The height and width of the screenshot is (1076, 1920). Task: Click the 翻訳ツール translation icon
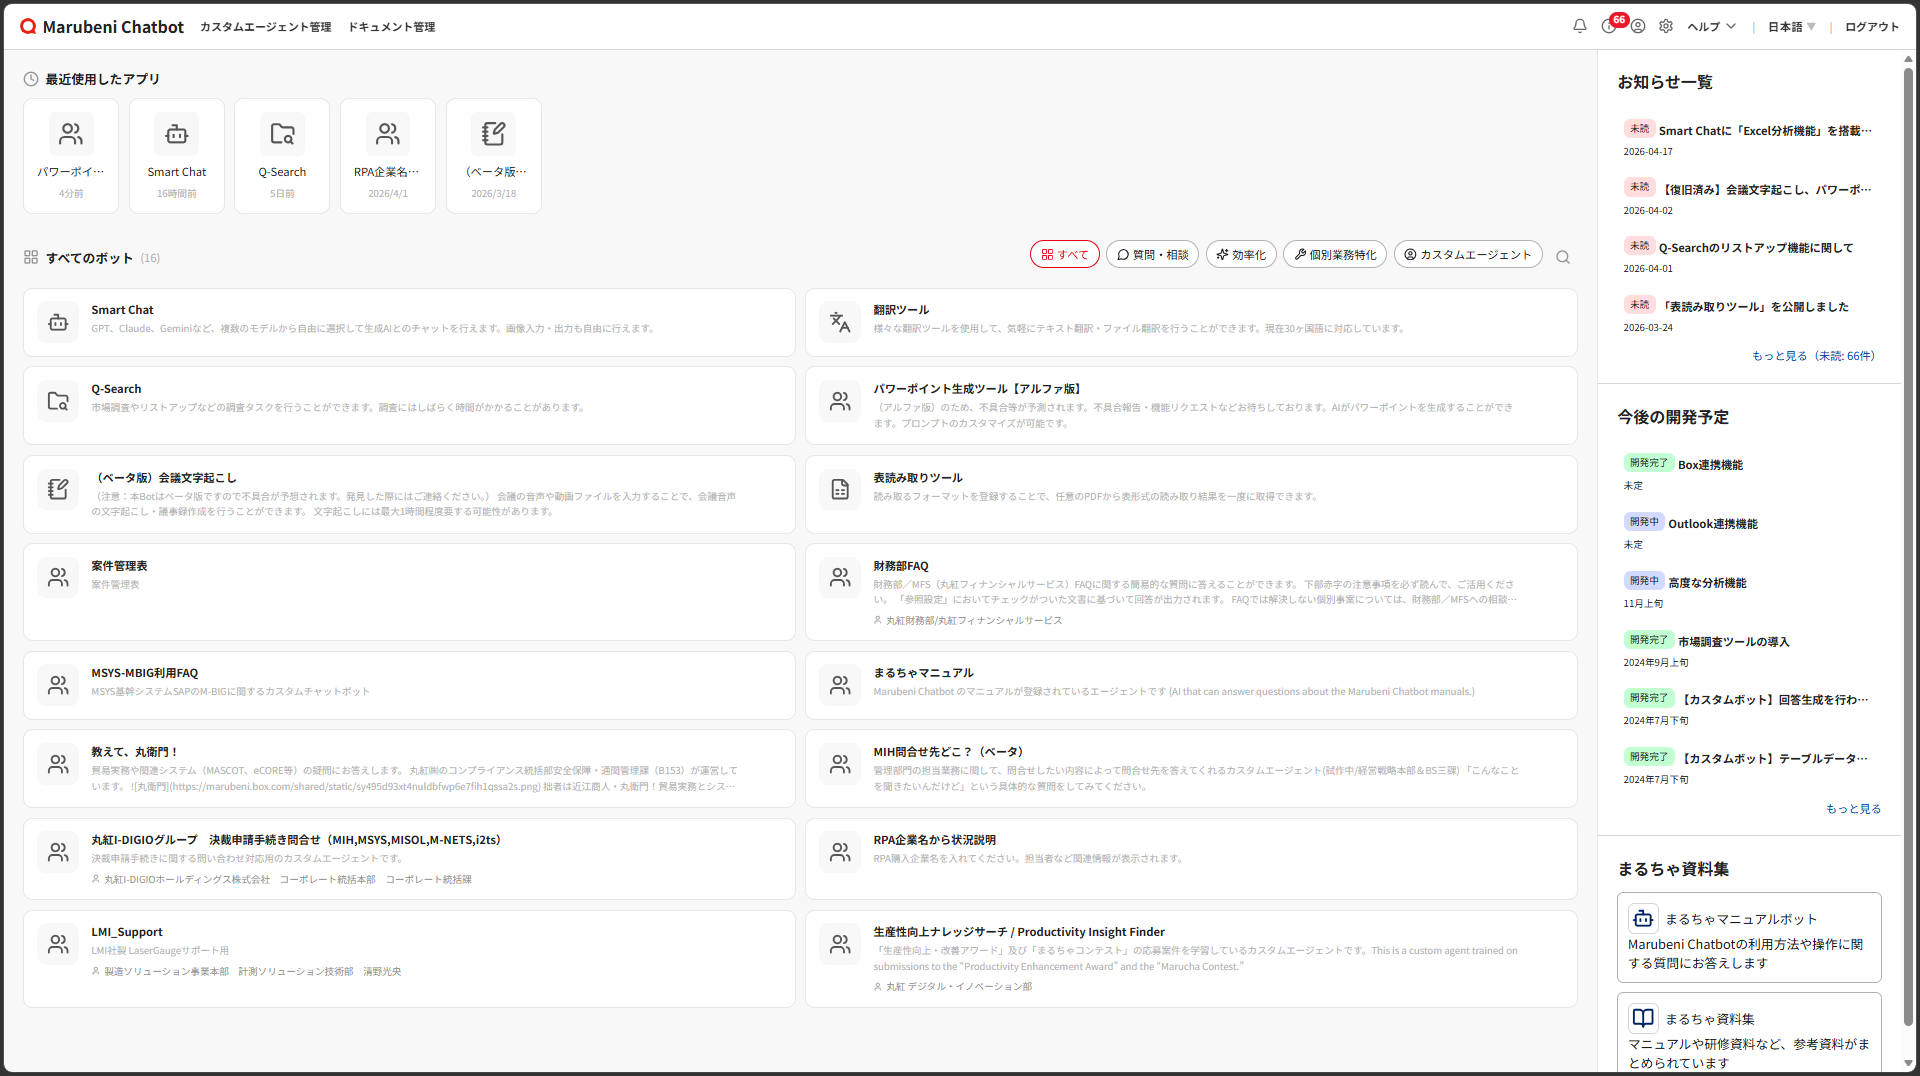840,322
